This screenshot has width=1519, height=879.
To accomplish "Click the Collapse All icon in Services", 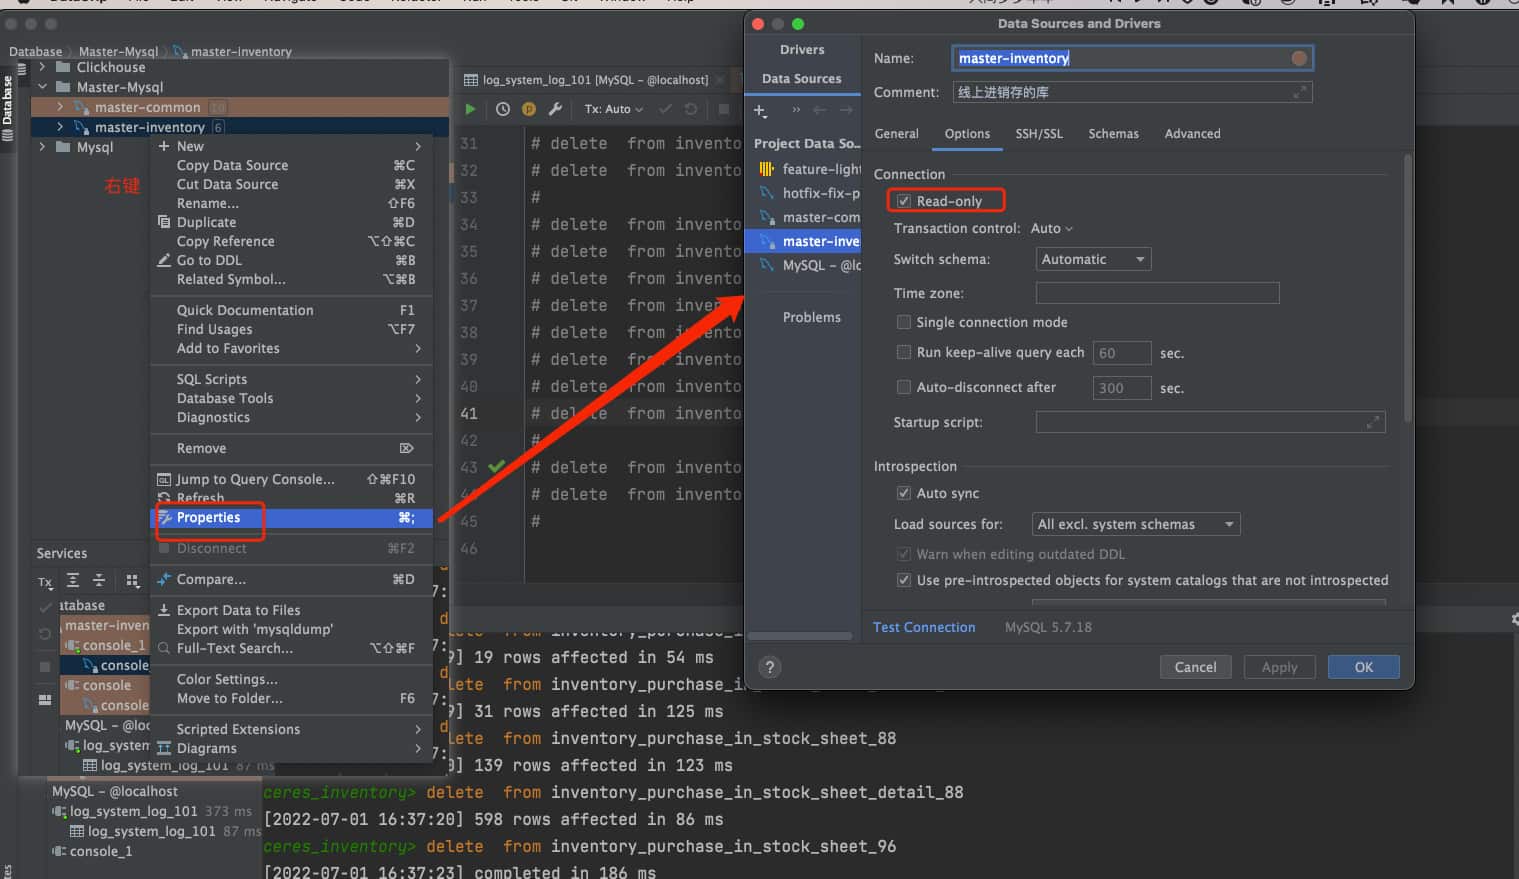I will [99, 580].
